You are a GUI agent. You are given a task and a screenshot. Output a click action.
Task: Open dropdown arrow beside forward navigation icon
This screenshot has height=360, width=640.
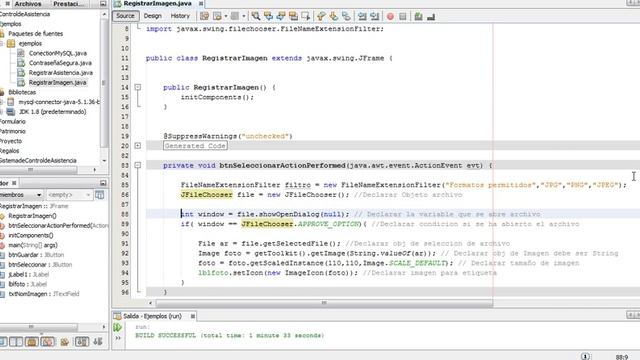point(244,16)
